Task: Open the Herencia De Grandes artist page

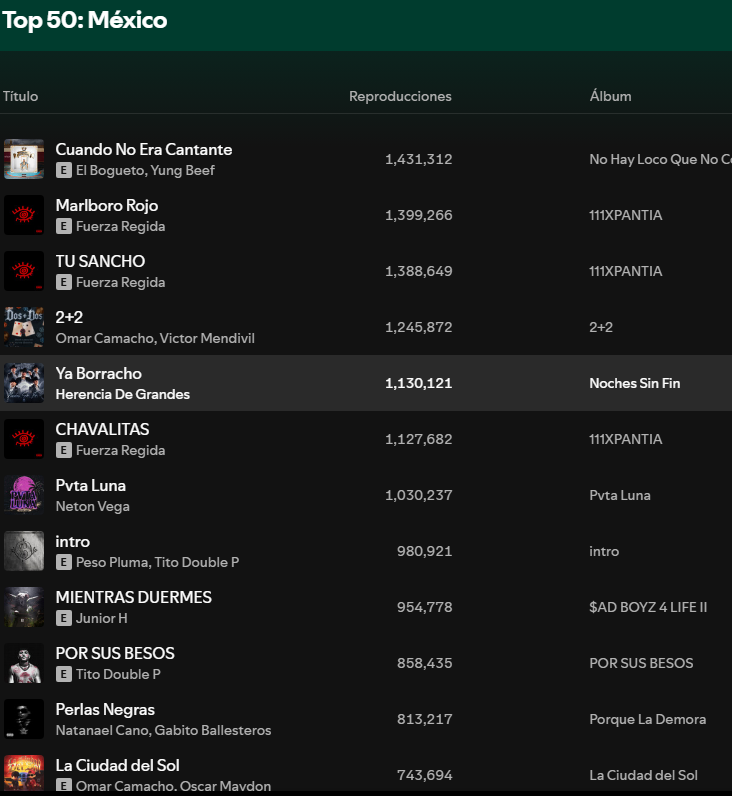Action: click(x=122, y=394)
